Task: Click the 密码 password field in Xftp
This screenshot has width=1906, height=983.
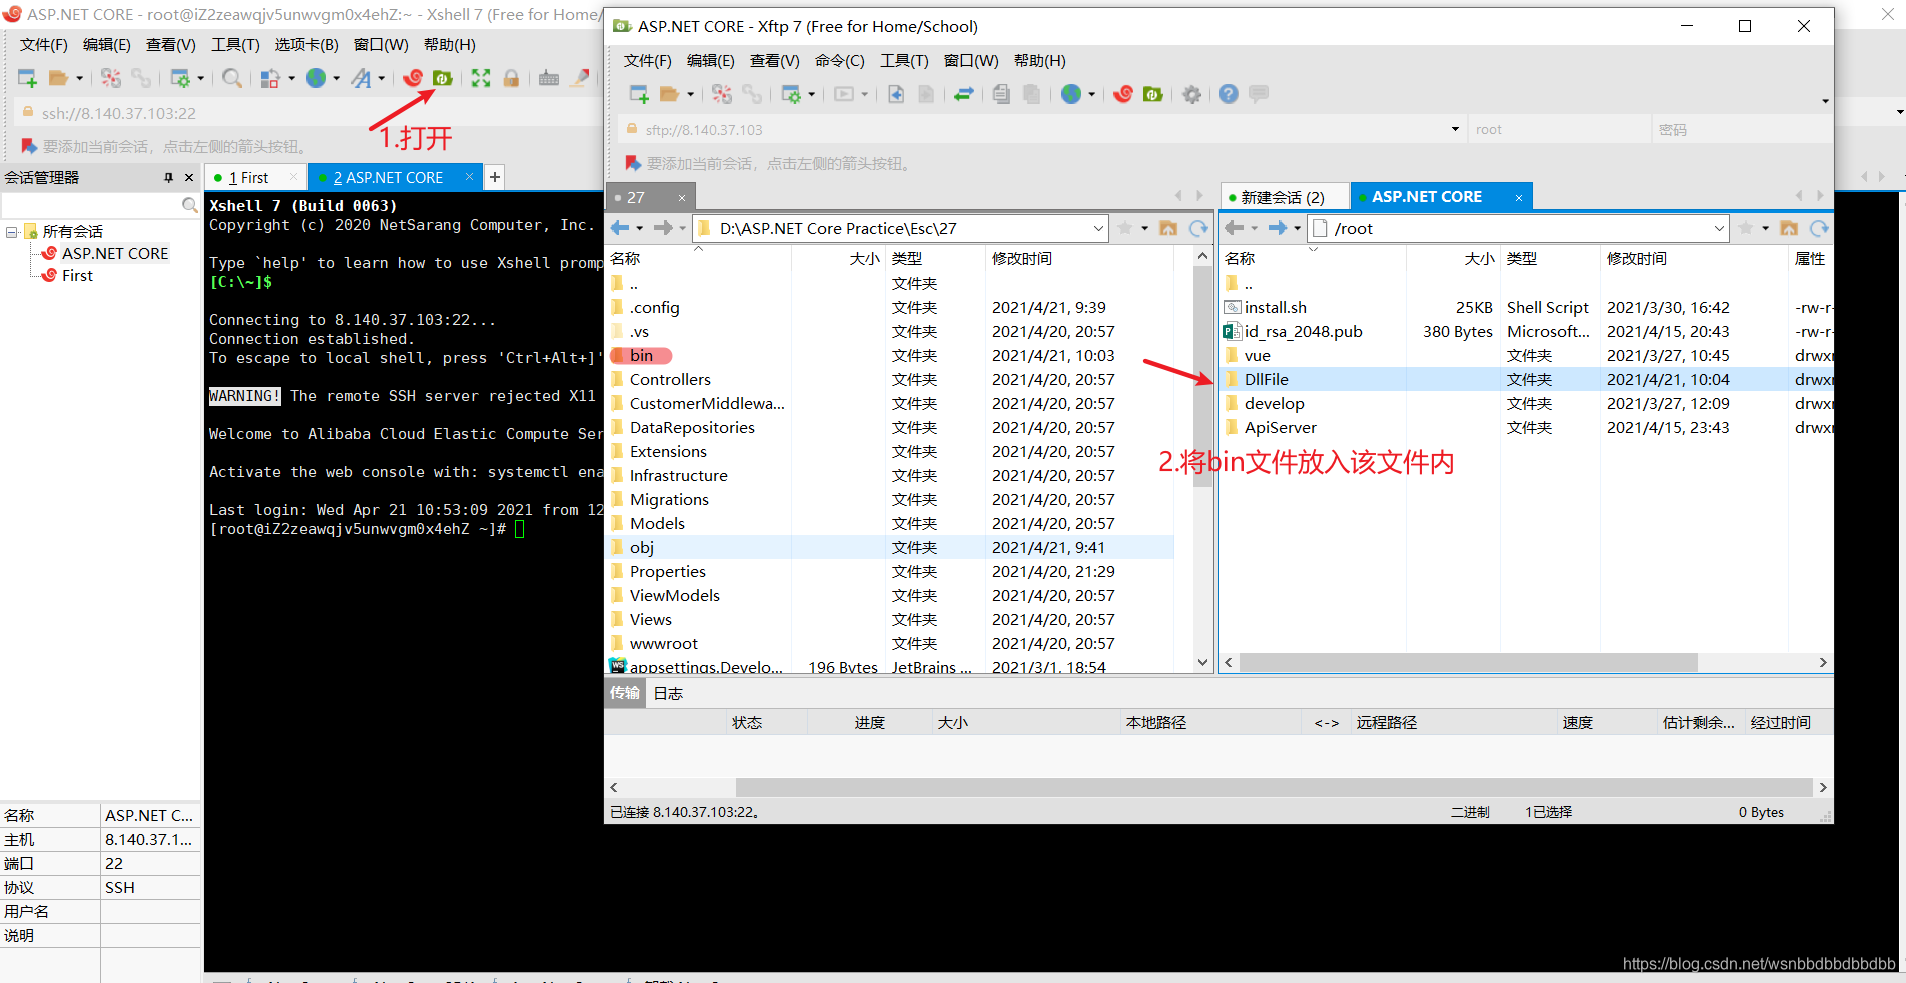Action: [1740, 129]
